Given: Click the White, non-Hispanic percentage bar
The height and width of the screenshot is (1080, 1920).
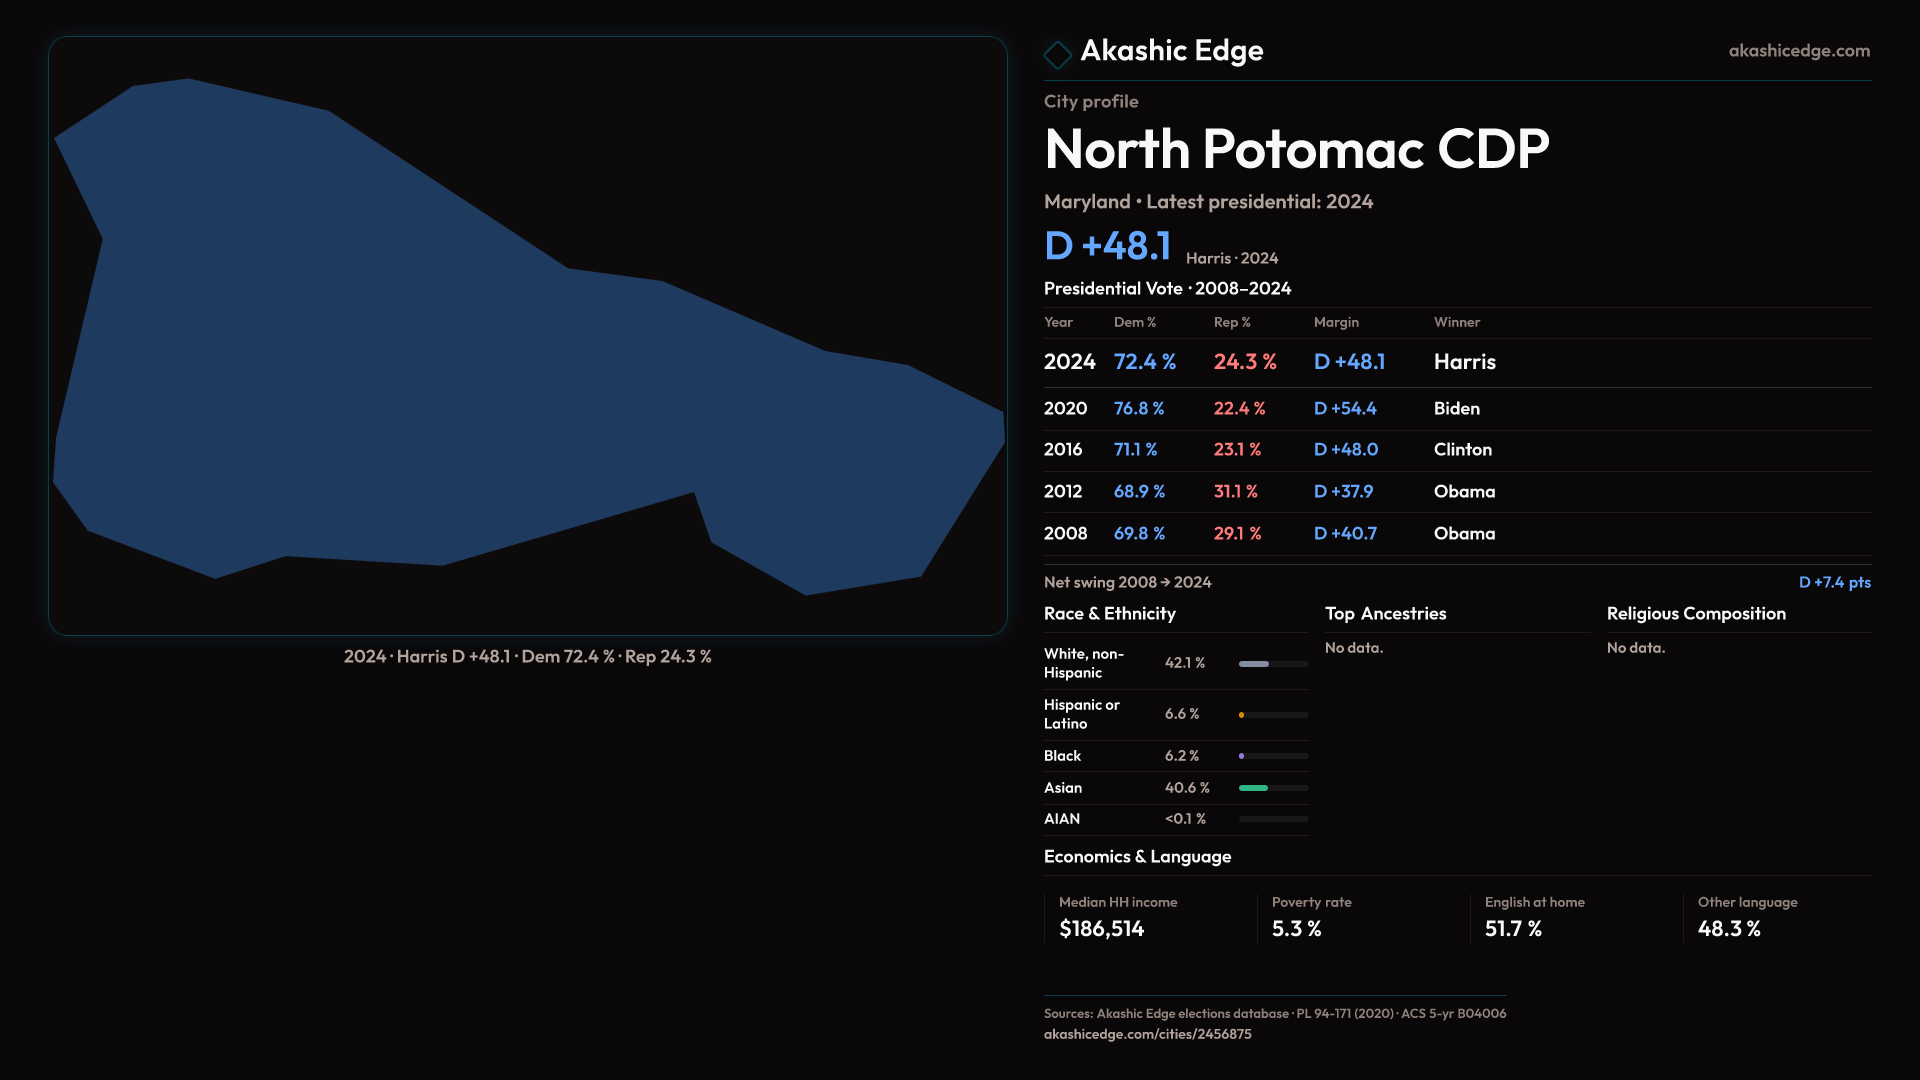Looking at the screenshot, I should 1254,664.
